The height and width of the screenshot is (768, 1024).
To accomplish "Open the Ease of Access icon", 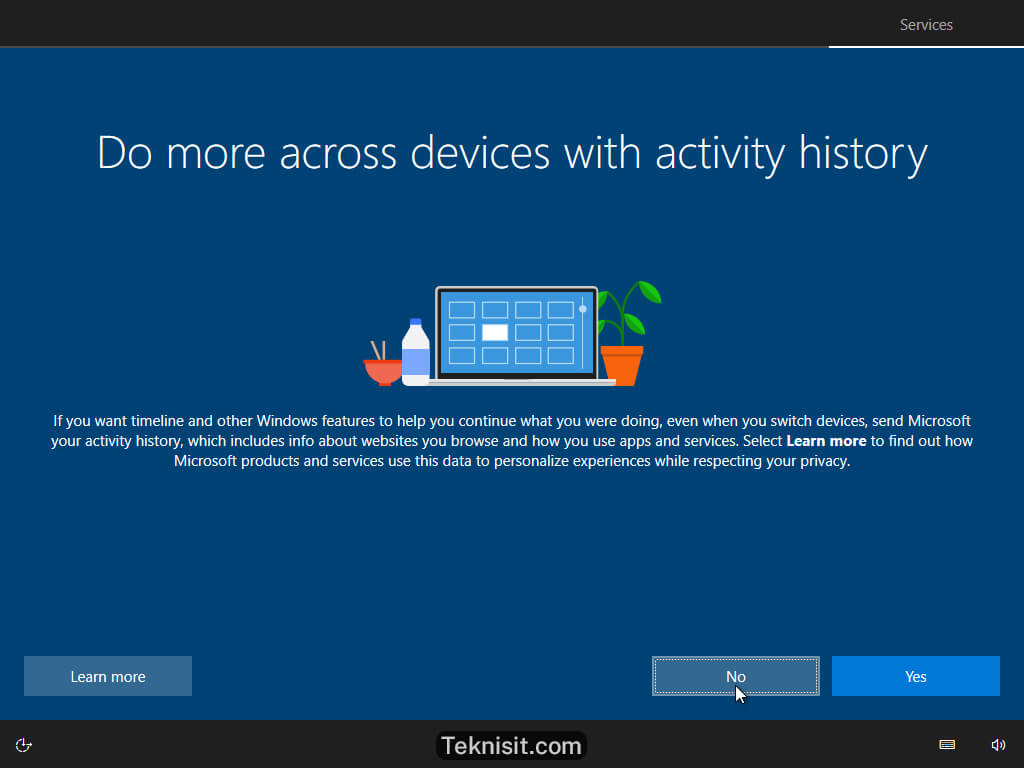I will click(x=24, y=745).
